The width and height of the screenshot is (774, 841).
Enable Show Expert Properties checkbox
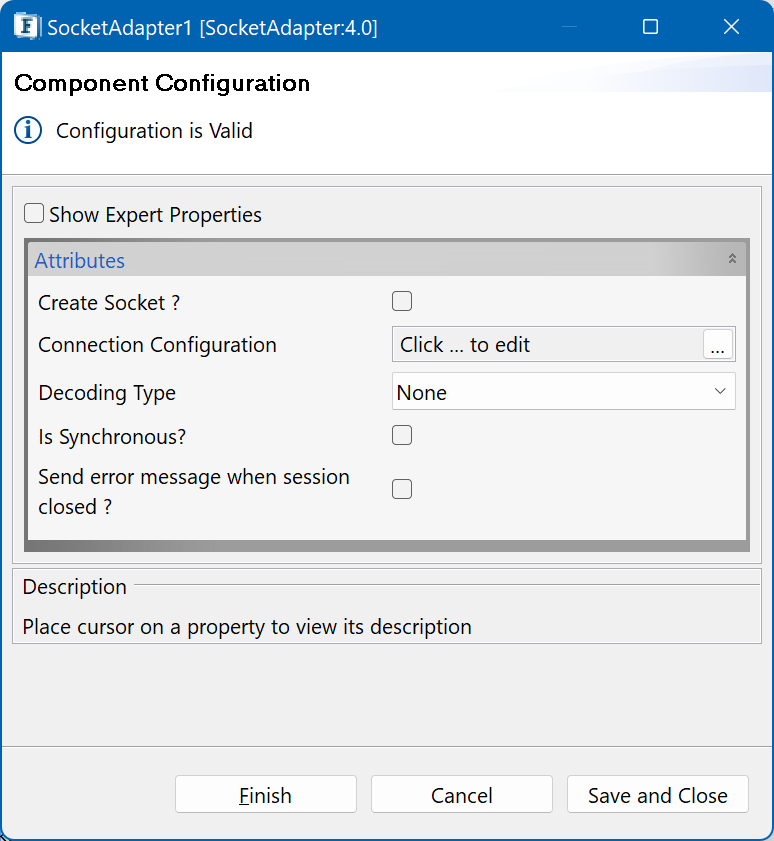pyautogui.click(x=34, y=213)
